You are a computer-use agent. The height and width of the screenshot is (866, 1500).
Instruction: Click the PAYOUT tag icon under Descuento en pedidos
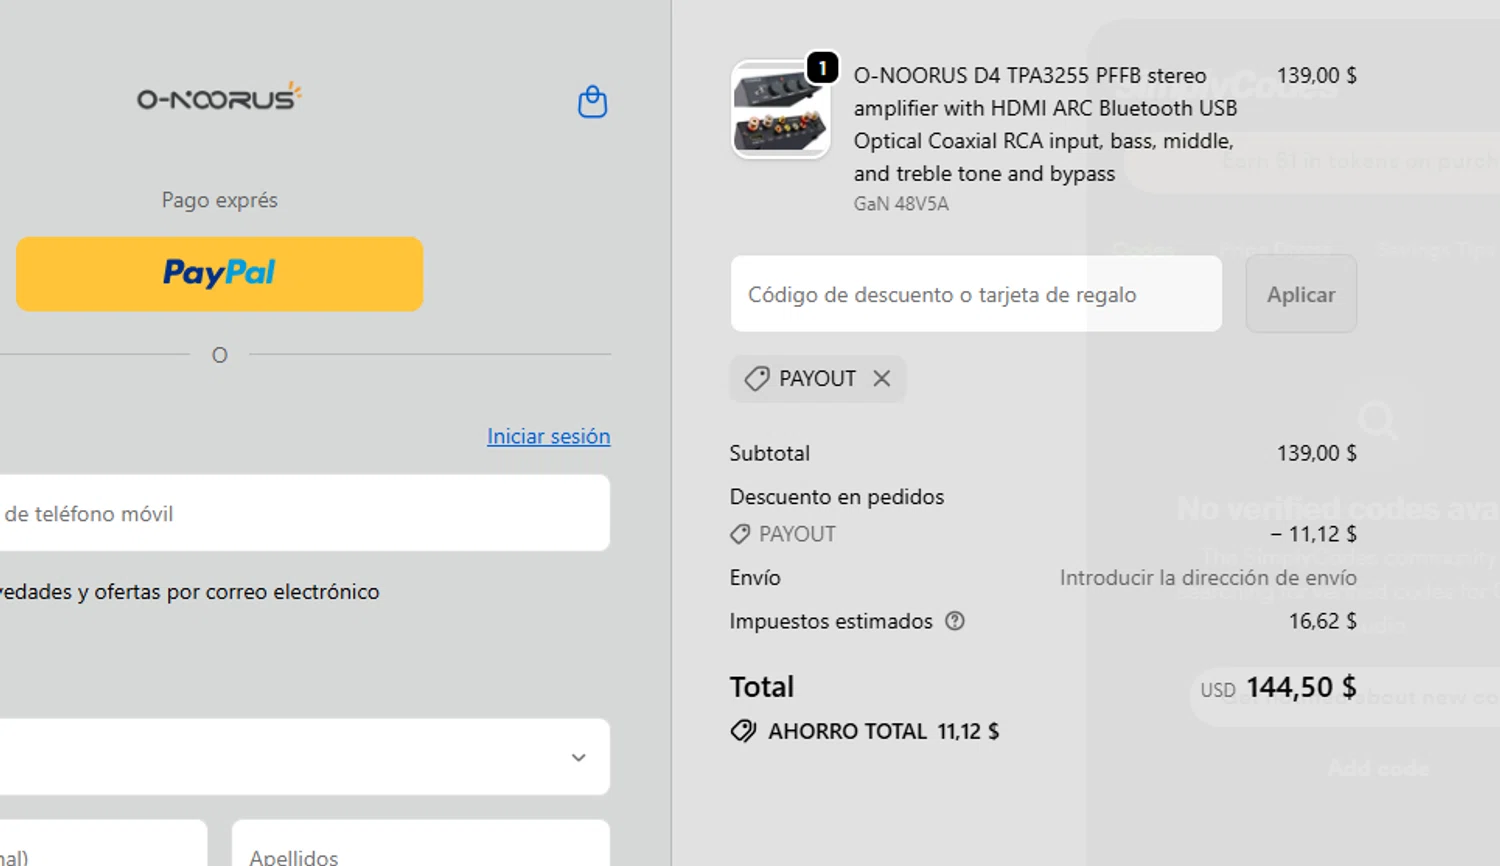coord(740,534)
